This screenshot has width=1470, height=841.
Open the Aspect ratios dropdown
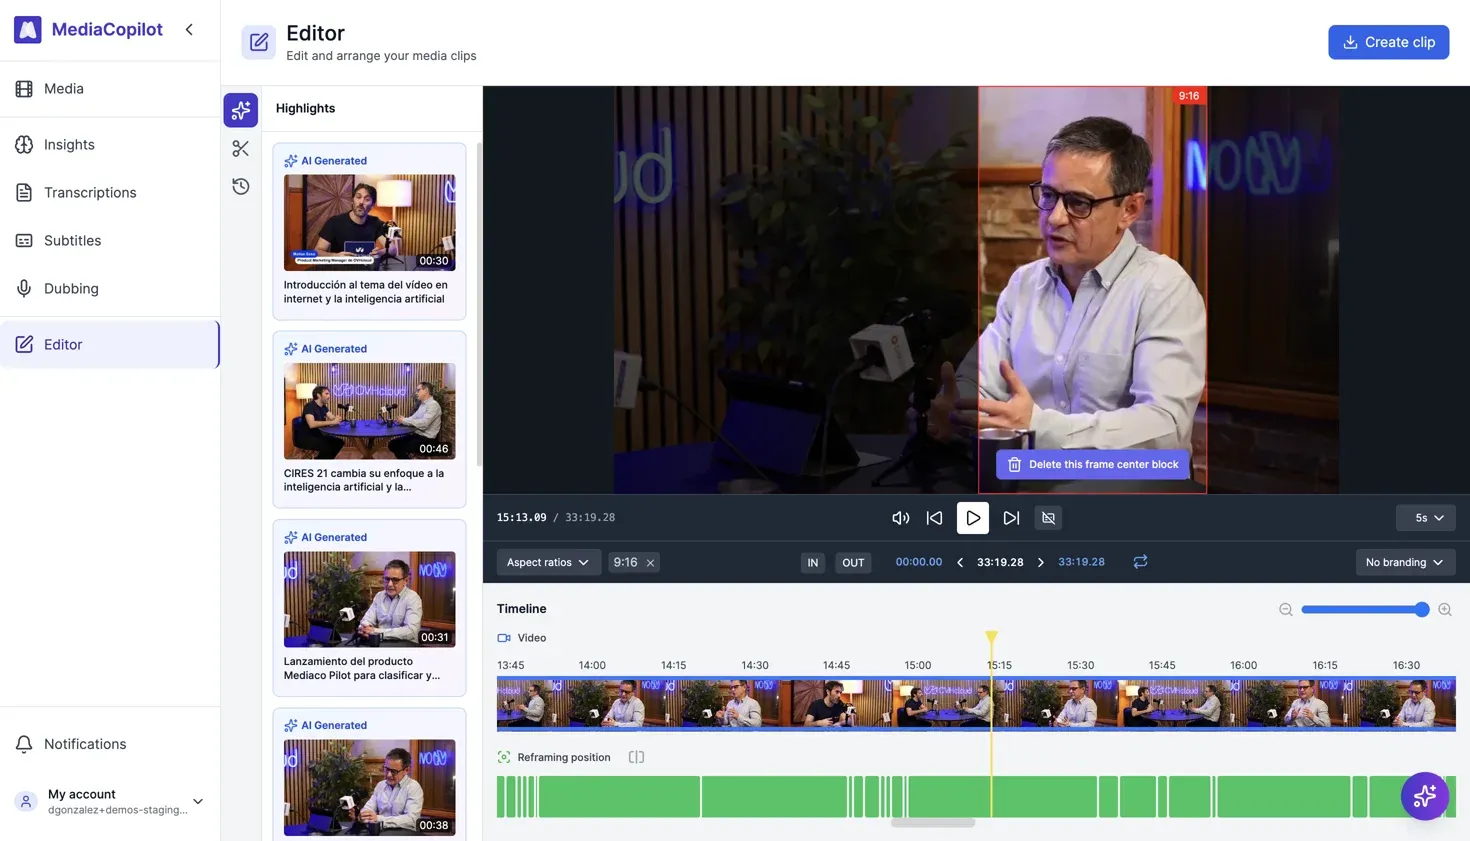548,562
